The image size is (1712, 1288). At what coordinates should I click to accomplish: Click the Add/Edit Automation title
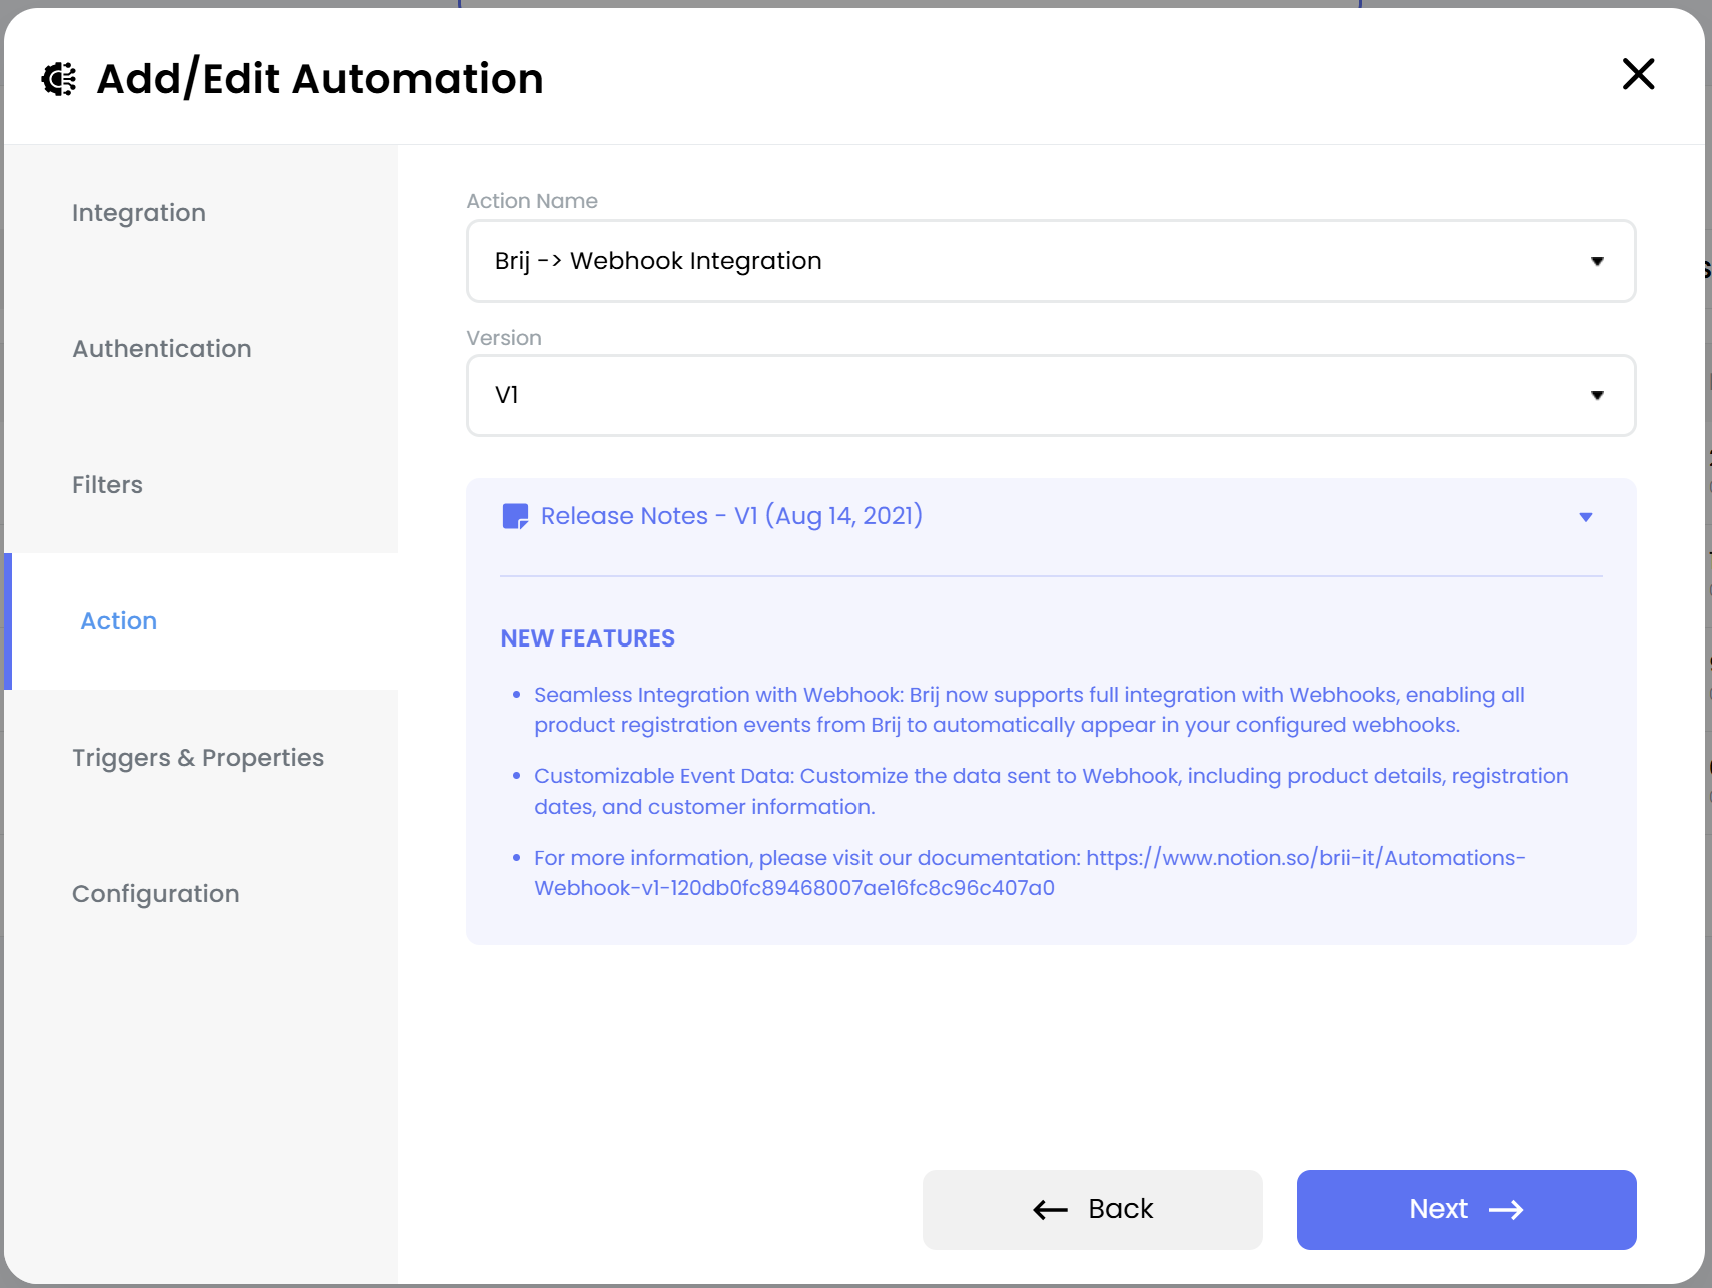pyautogui.click(x=320, y=79)
